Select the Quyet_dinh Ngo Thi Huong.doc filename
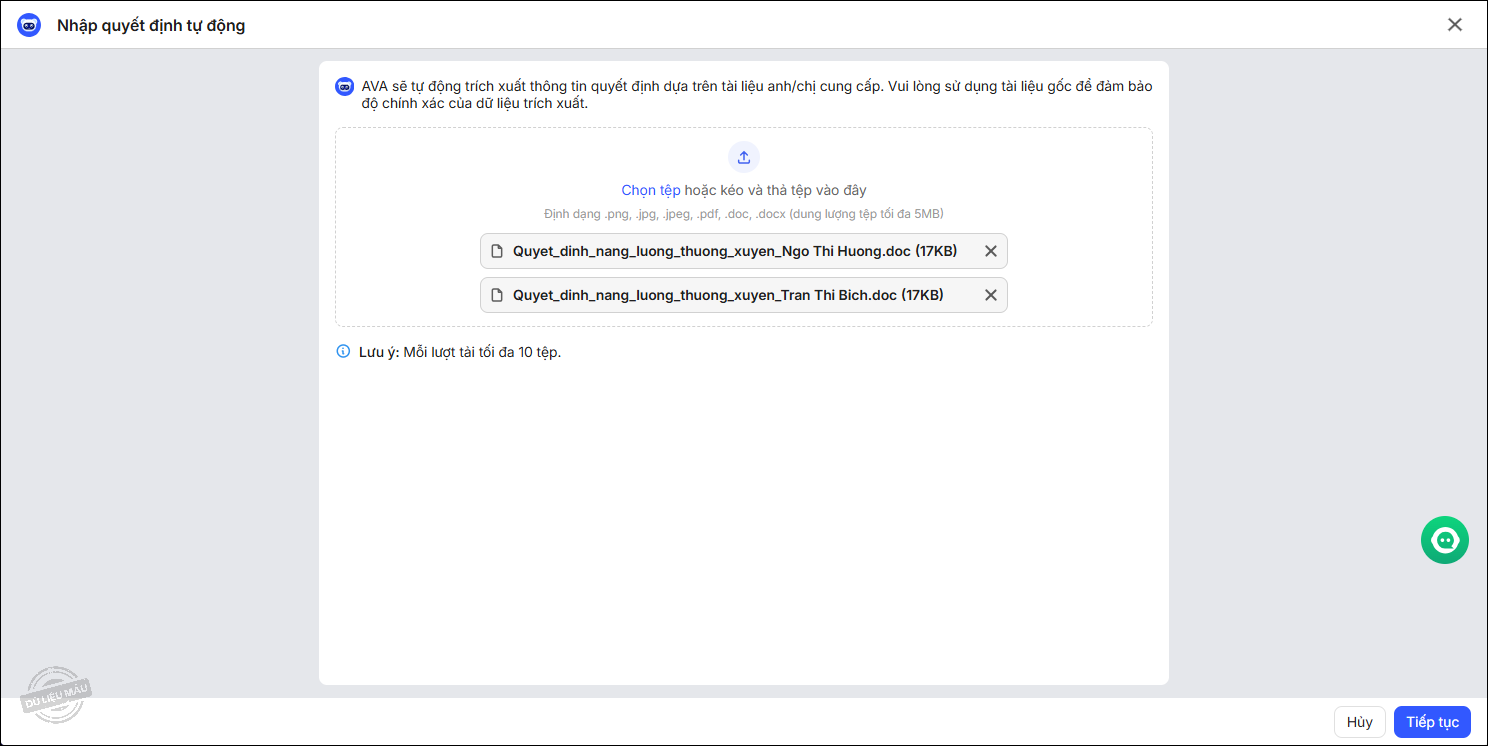This screenshot has height=746, width=1488. (734, 251)
